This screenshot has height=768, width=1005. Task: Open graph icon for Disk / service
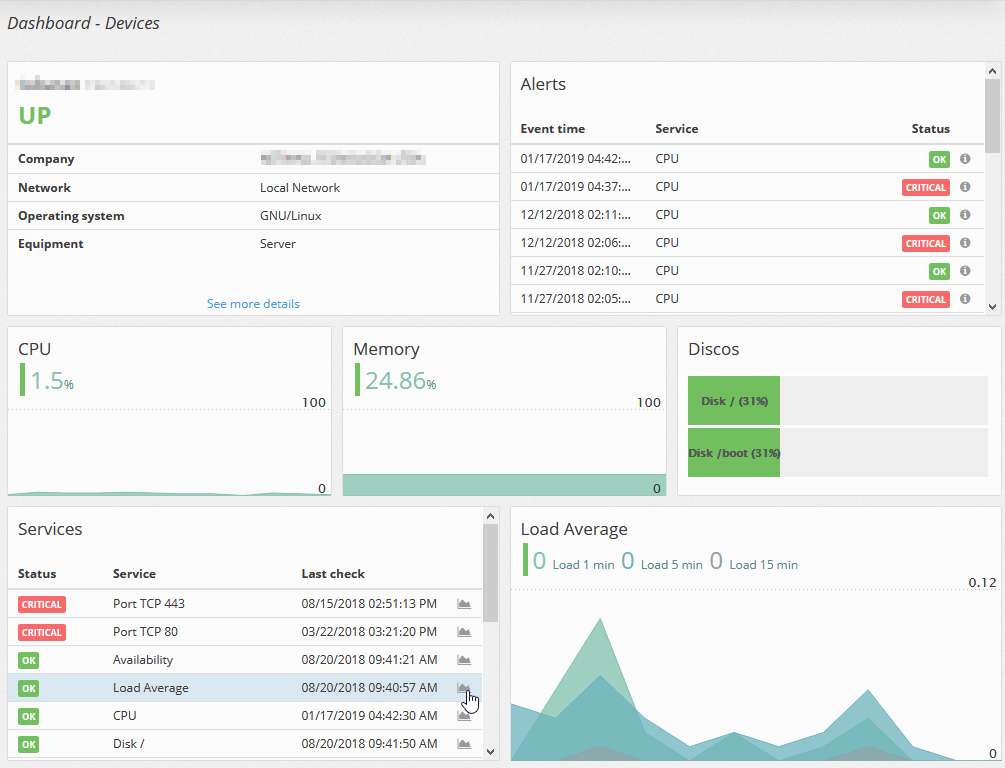pyautogui.click(x=464, y=744)
